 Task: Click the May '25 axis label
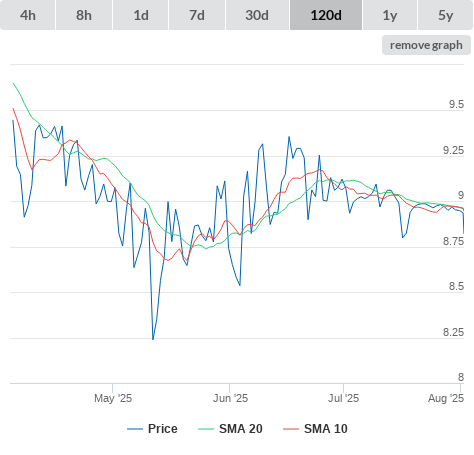pyautogui.click(x=113, y=398)
